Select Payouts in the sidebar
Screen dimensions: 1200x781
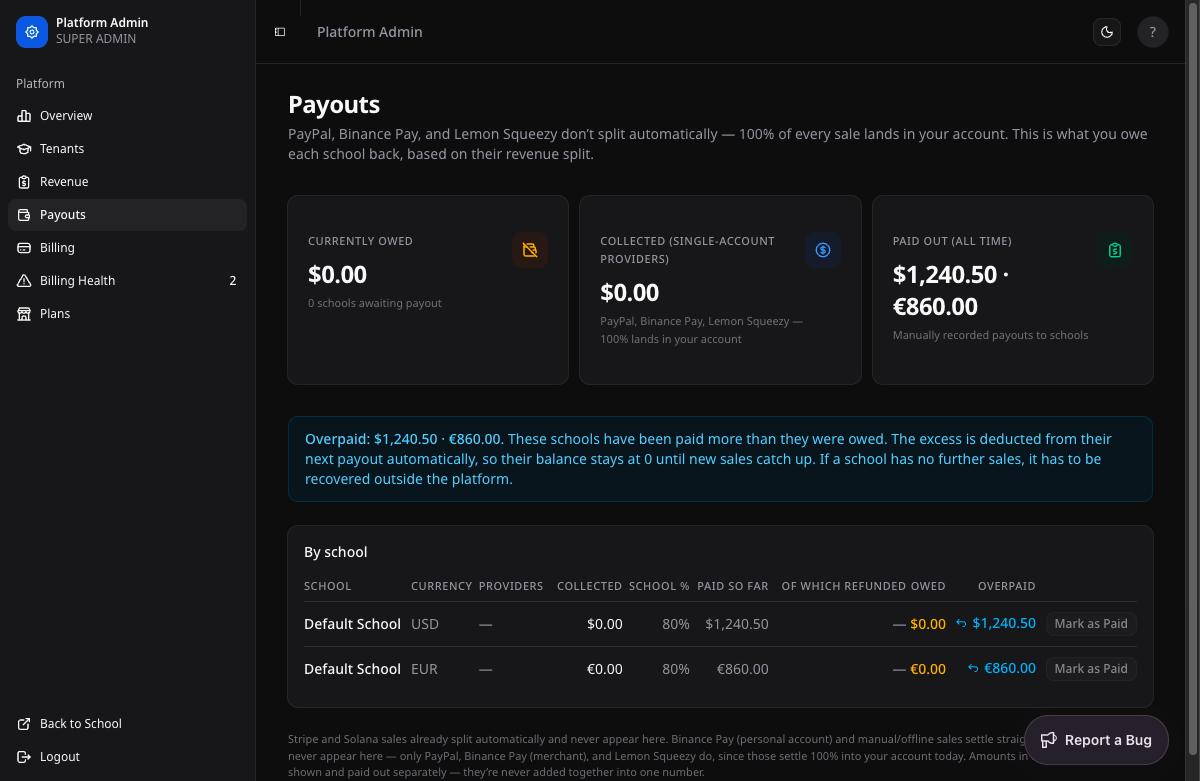[127, 215]
